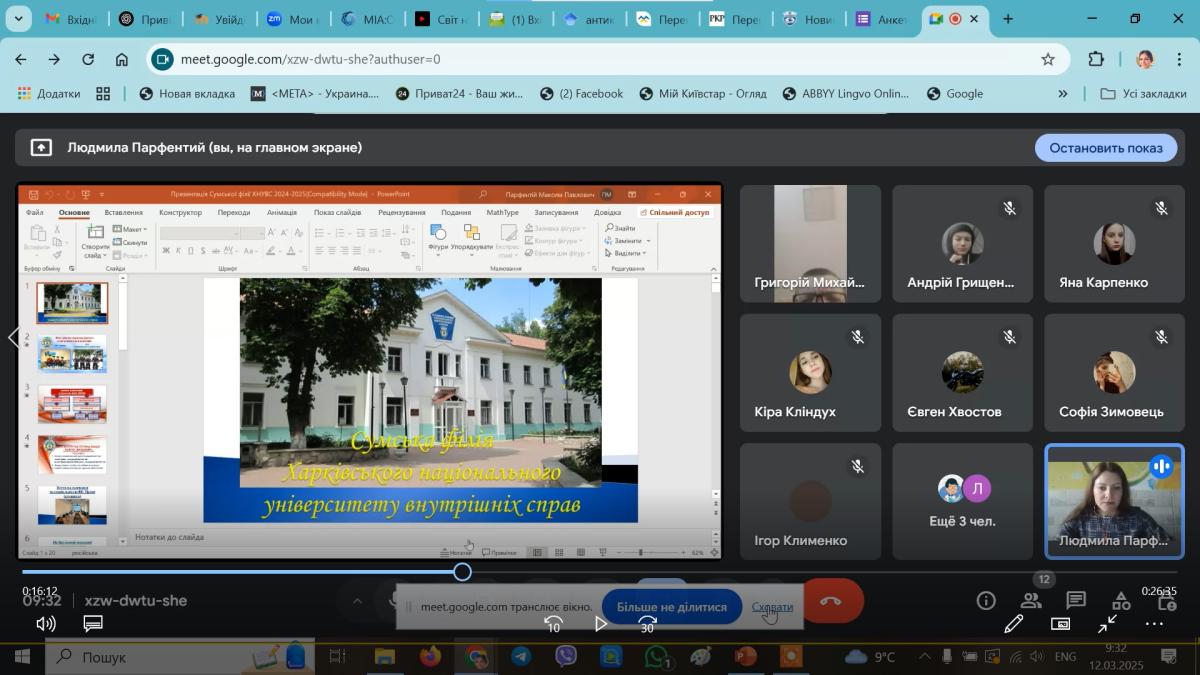Expand the hidden bookmarks overflow arrows

pos(1062,93)
